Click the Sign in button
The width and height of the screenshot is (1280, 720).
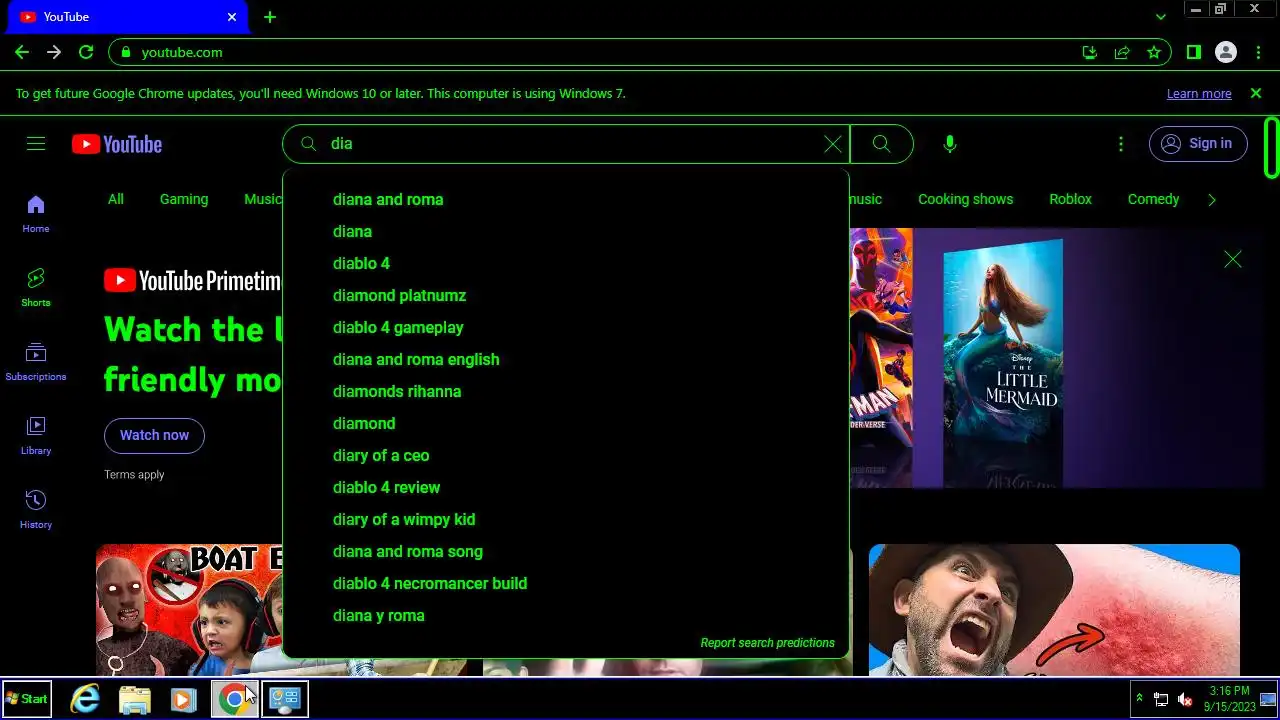[x=1198, y=144]
